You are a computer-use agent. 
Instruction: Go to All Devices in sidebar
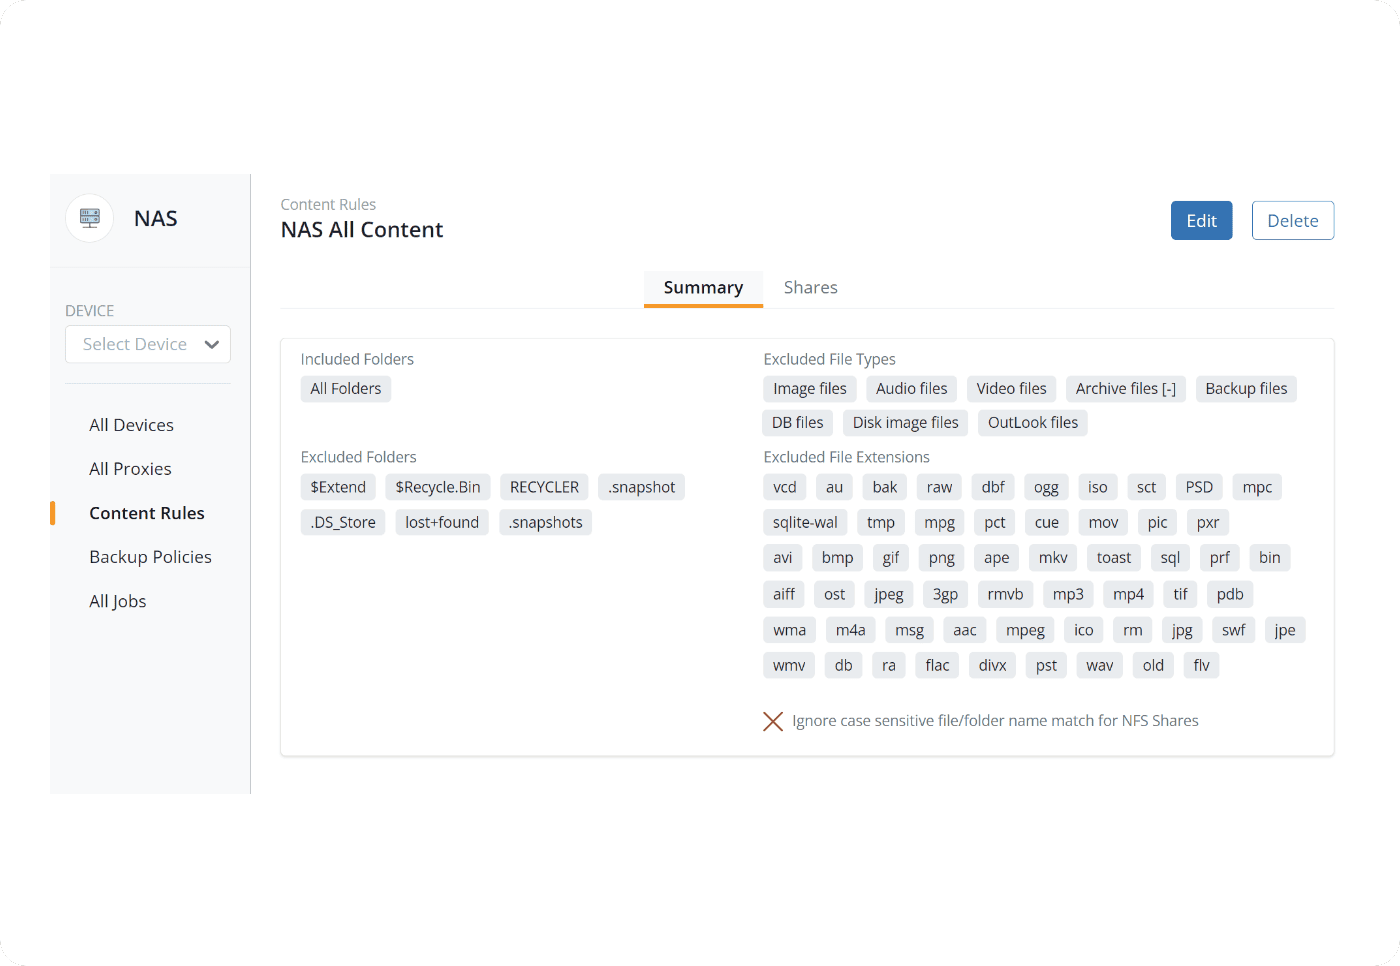pyautogui.click(x=131, y=425)
